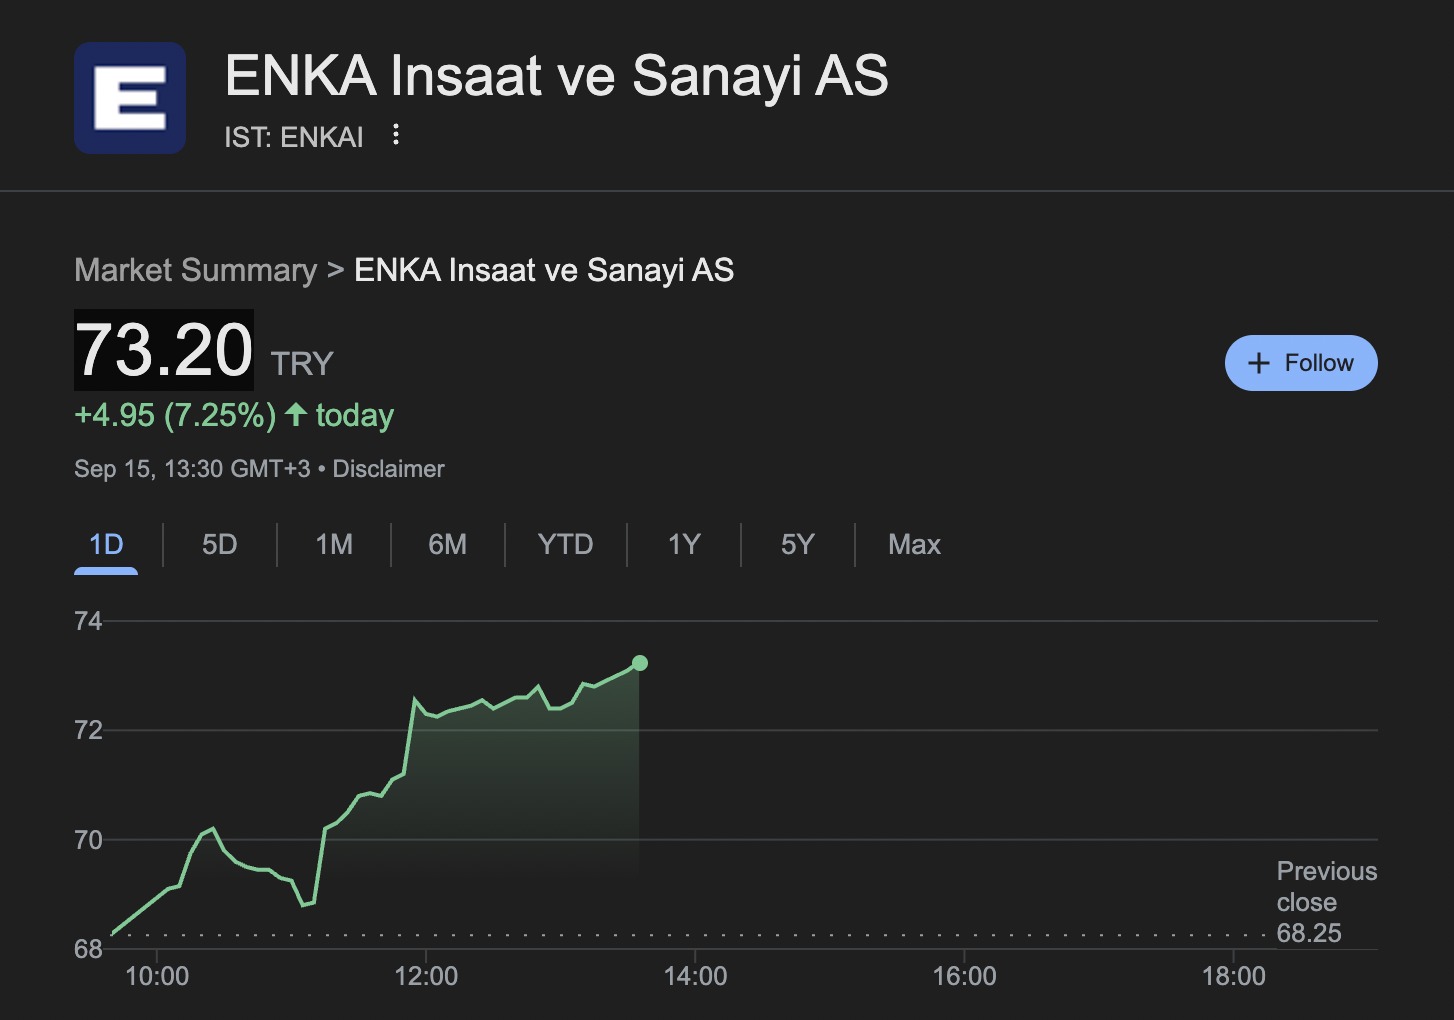Viewport: 1454px width, 1020px height.
Task: Click the chart at 12:00 axis label
Action: pyautogui.click(x=426, y=976)
